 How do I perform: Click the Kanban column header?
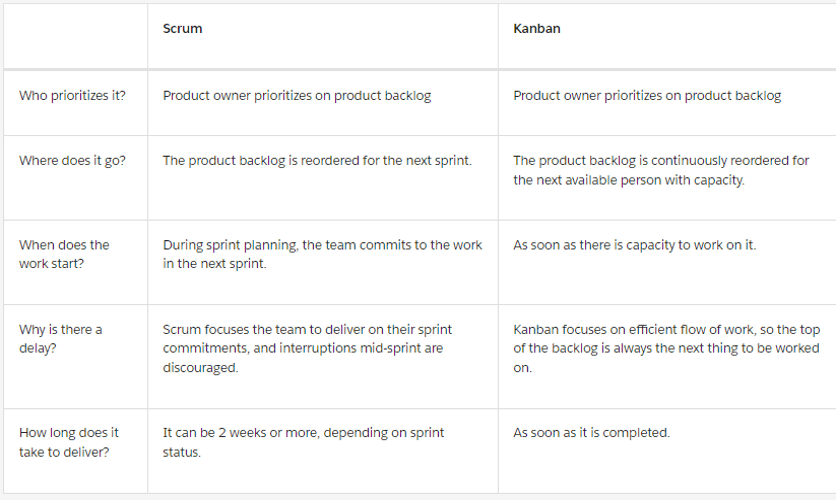537,29
